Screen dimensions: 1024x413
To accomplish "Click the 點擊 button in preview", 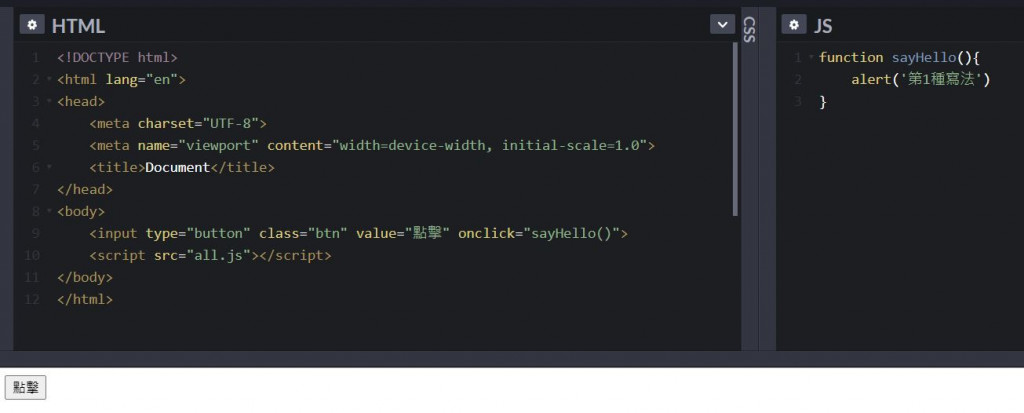I will (x=25, y=388).
